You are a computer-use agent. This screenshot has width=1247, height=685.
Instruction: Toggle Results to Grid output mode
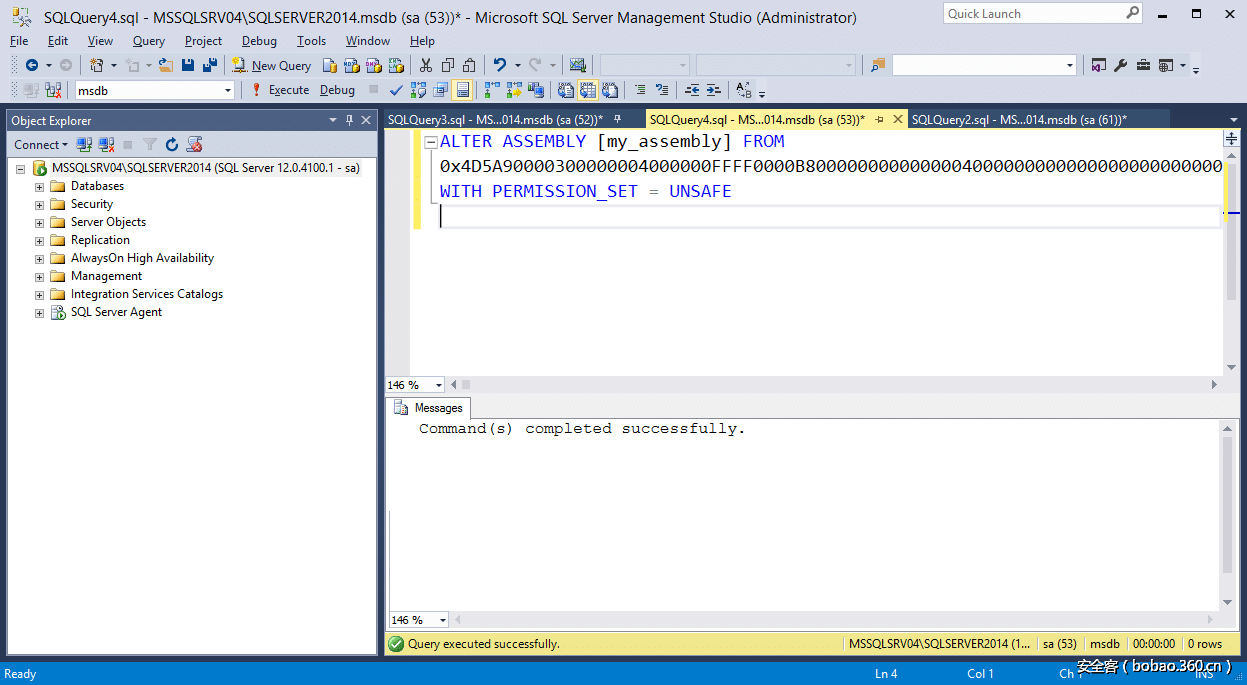[x=587, y=90]
